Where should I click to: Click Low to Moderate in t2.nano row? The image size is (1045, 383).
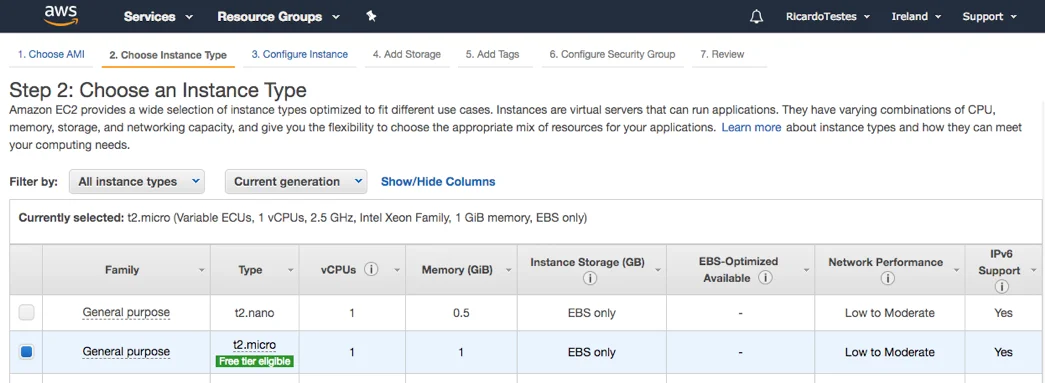[x=890, y=312]
